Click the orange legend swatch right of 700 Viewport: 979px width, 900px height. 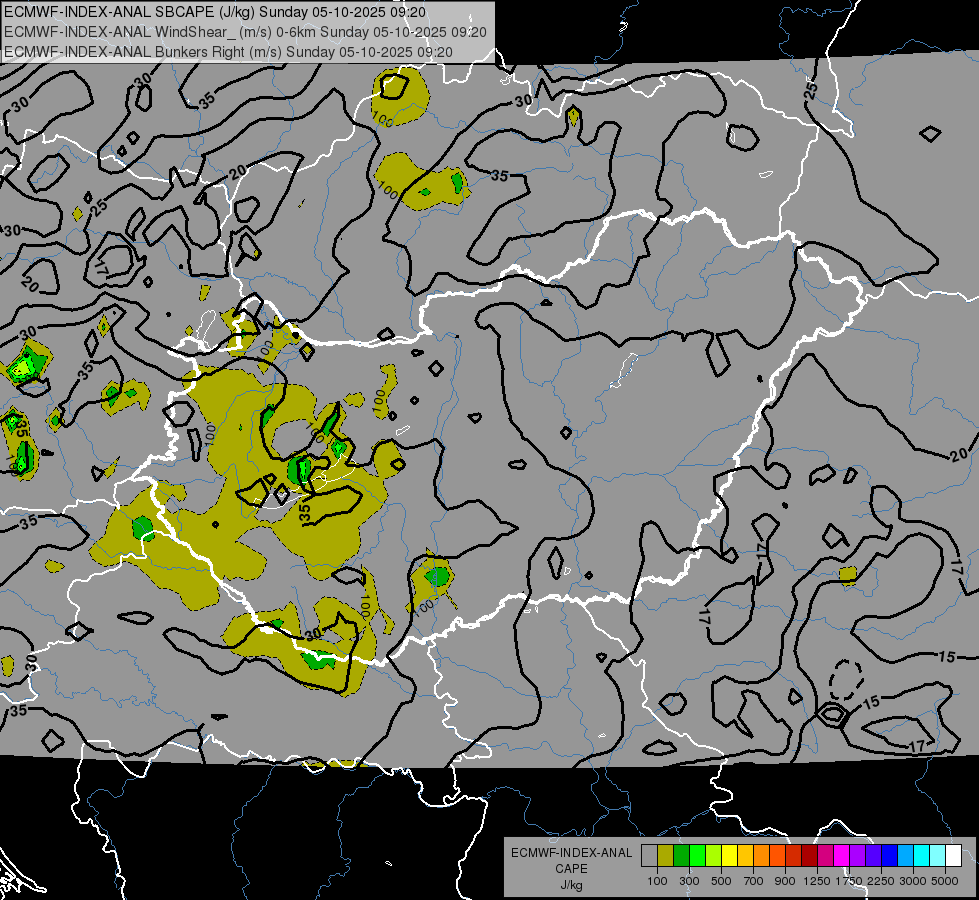(x=761, y=856)
